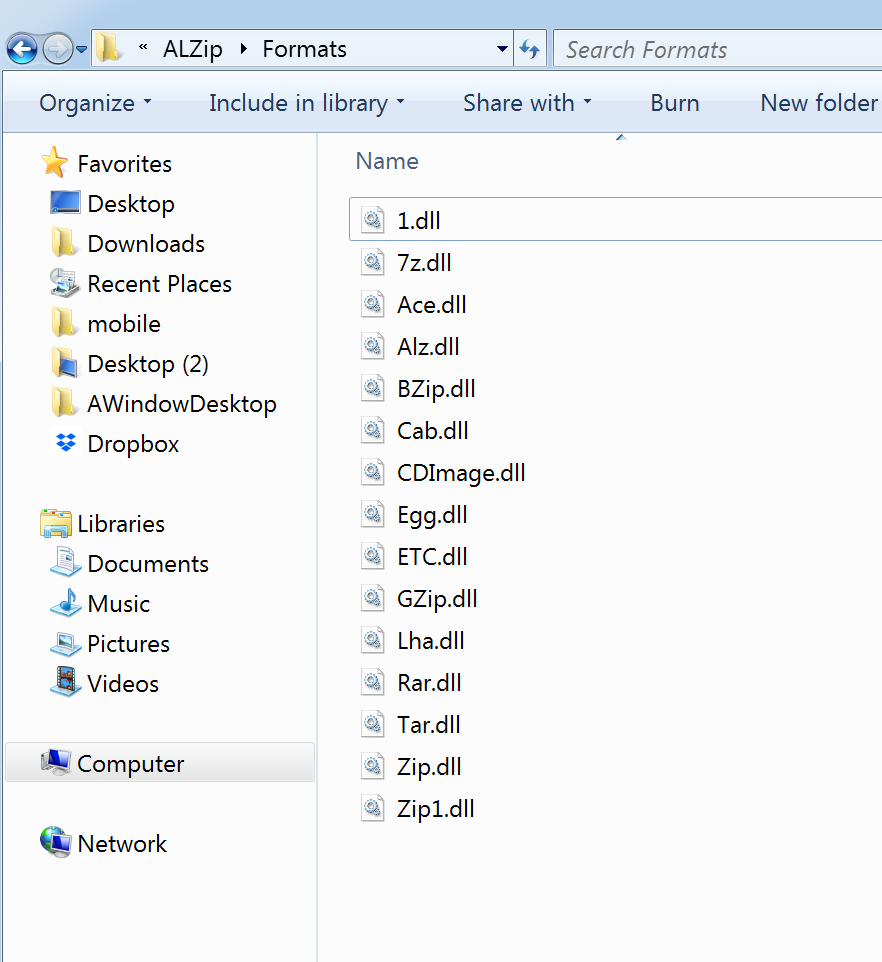This screenshot has height=962, width=882.
Task: Go back with the blue Back arrow
Action: click(x=22, y=49)
